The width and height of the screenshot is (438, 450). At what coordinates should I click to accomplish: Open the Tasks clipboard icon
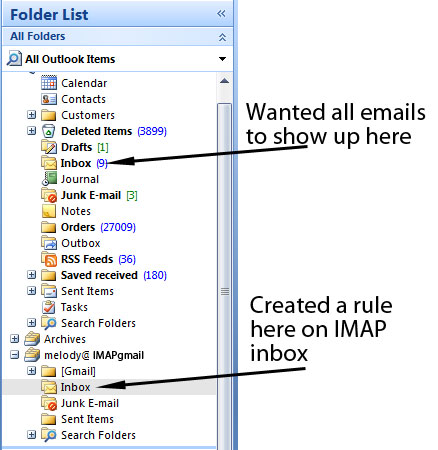pyautogui.click(x=49, y=307)
